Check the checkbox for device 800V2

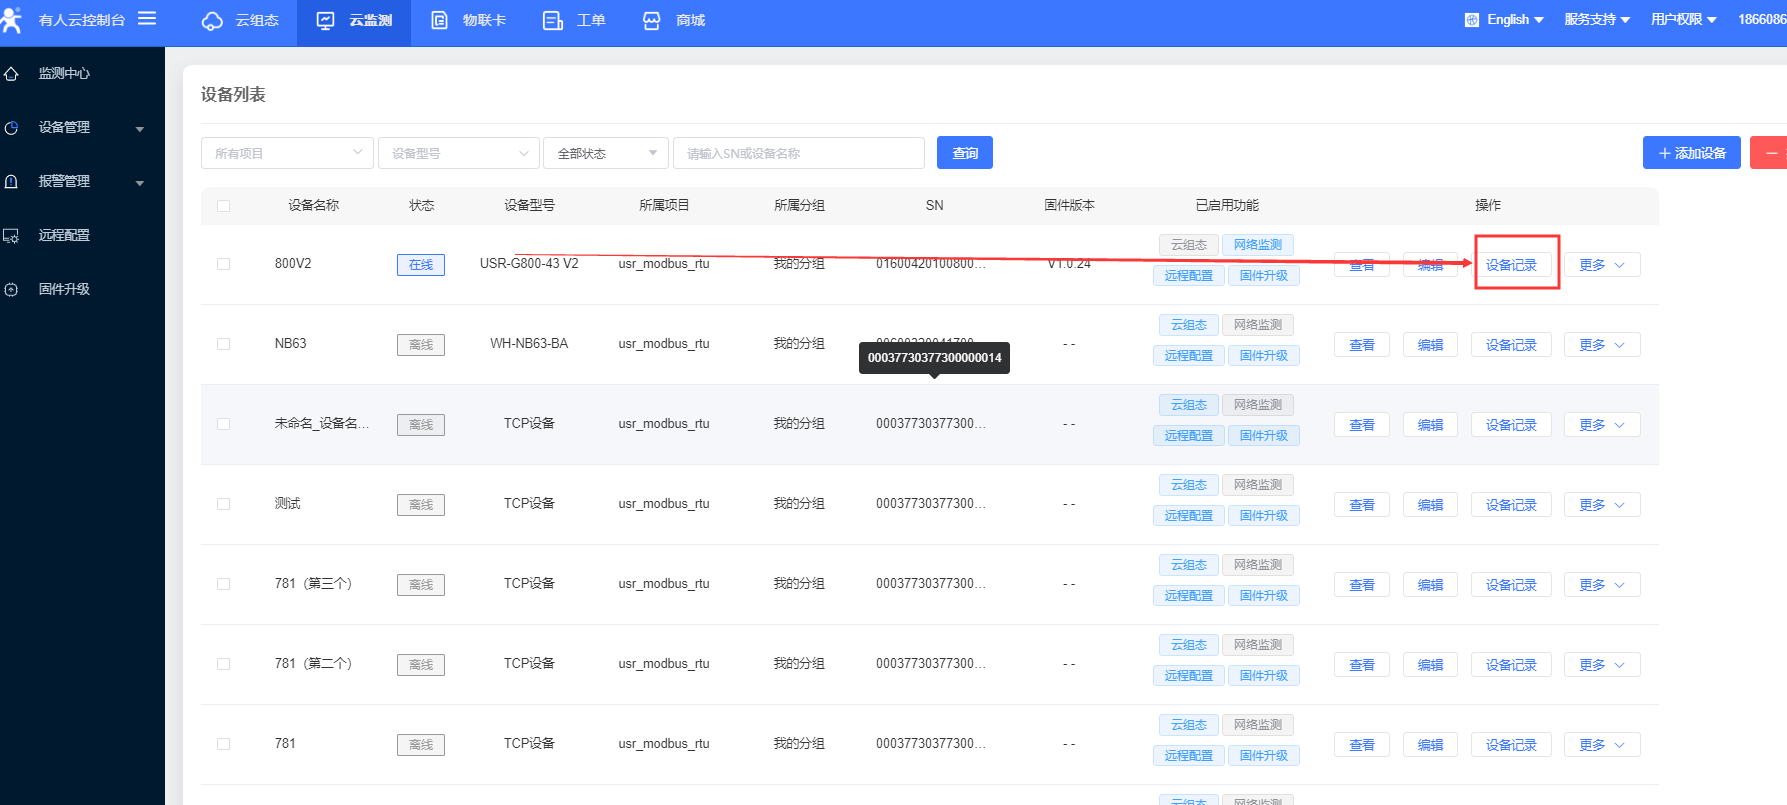point(223,264)
